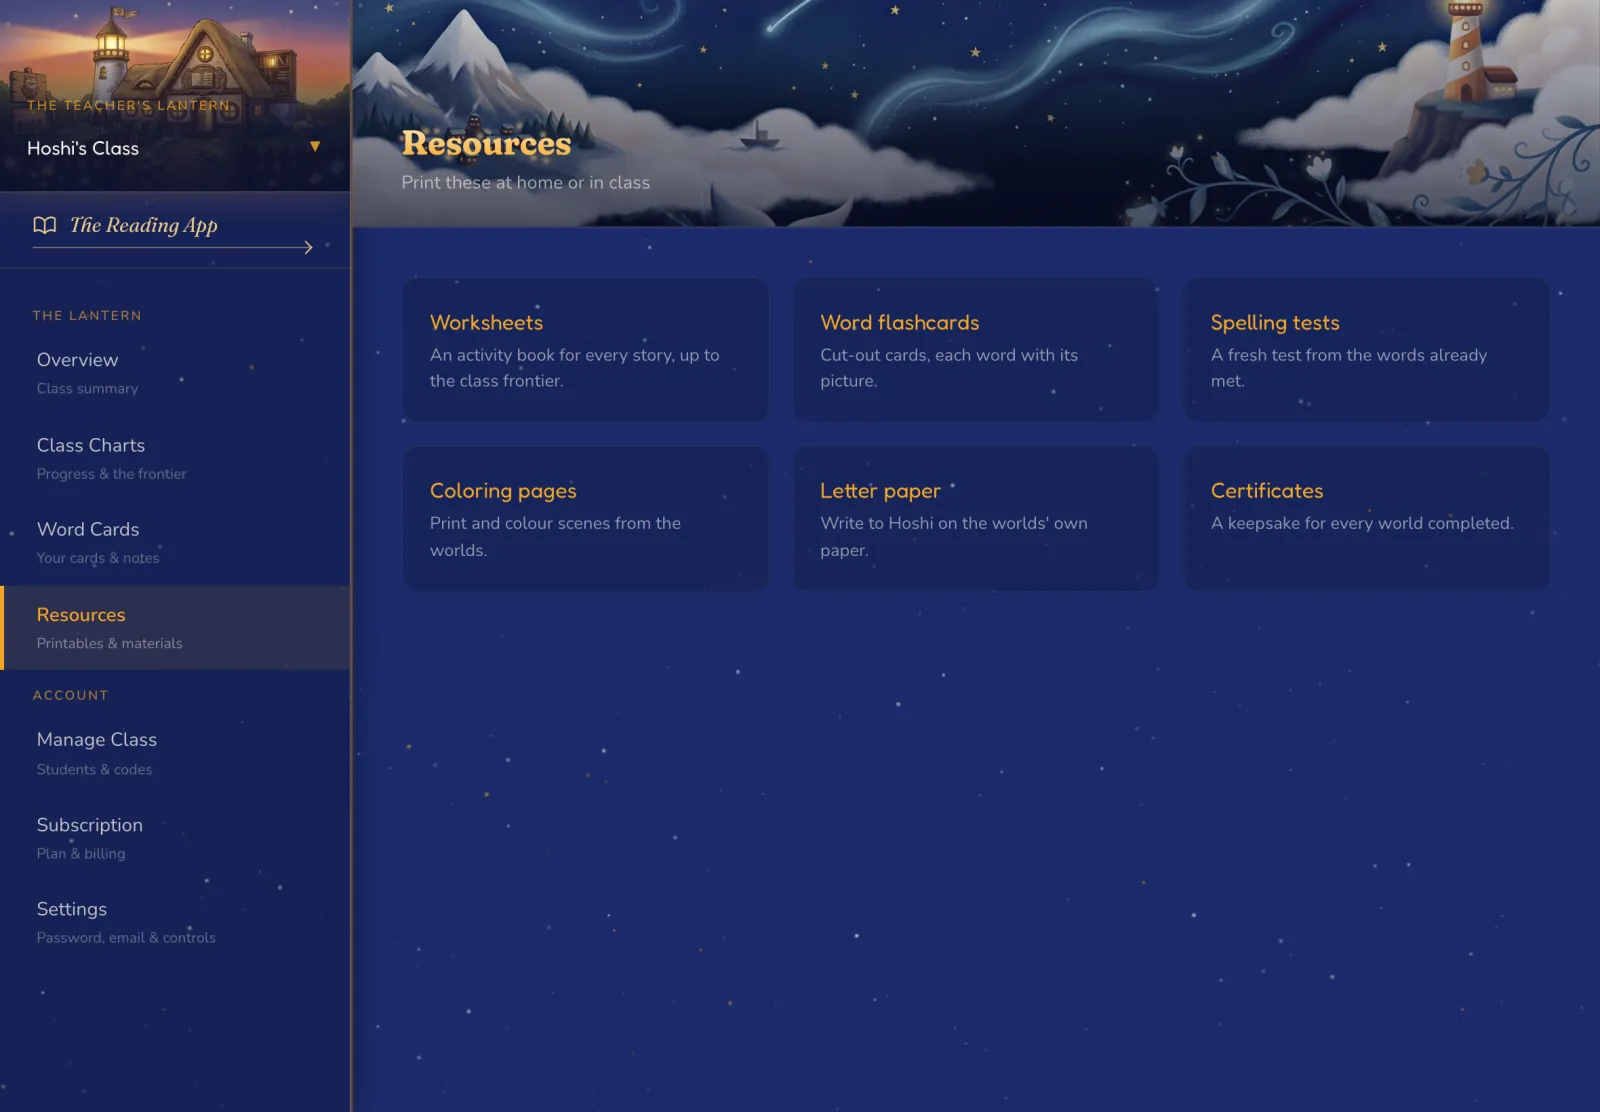Viewport: 1600px width, 1112px height.
Task: Open the Certificates card
Action: (x=1366, y=518)
